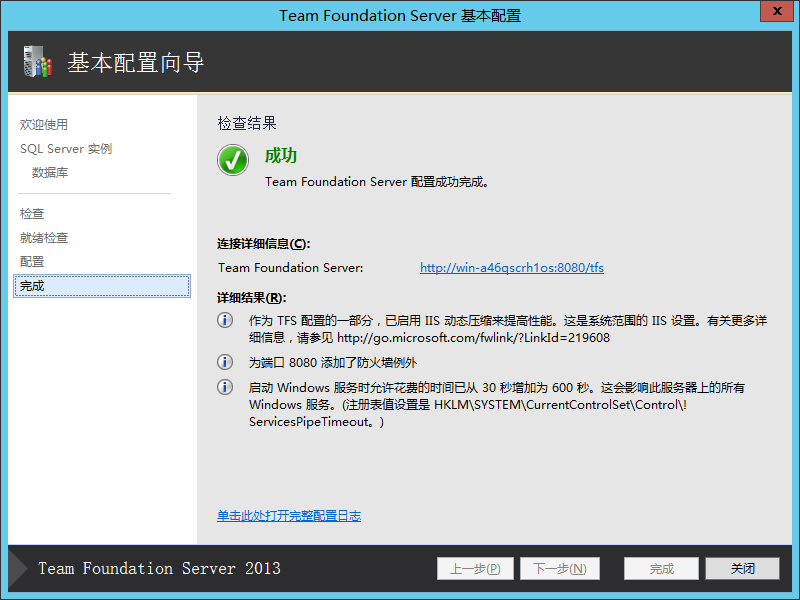Image resolution: width=800 pixels, height=600 pixels.
Task: Click the 上一步(P) button
Action: (x=475, y=568)
